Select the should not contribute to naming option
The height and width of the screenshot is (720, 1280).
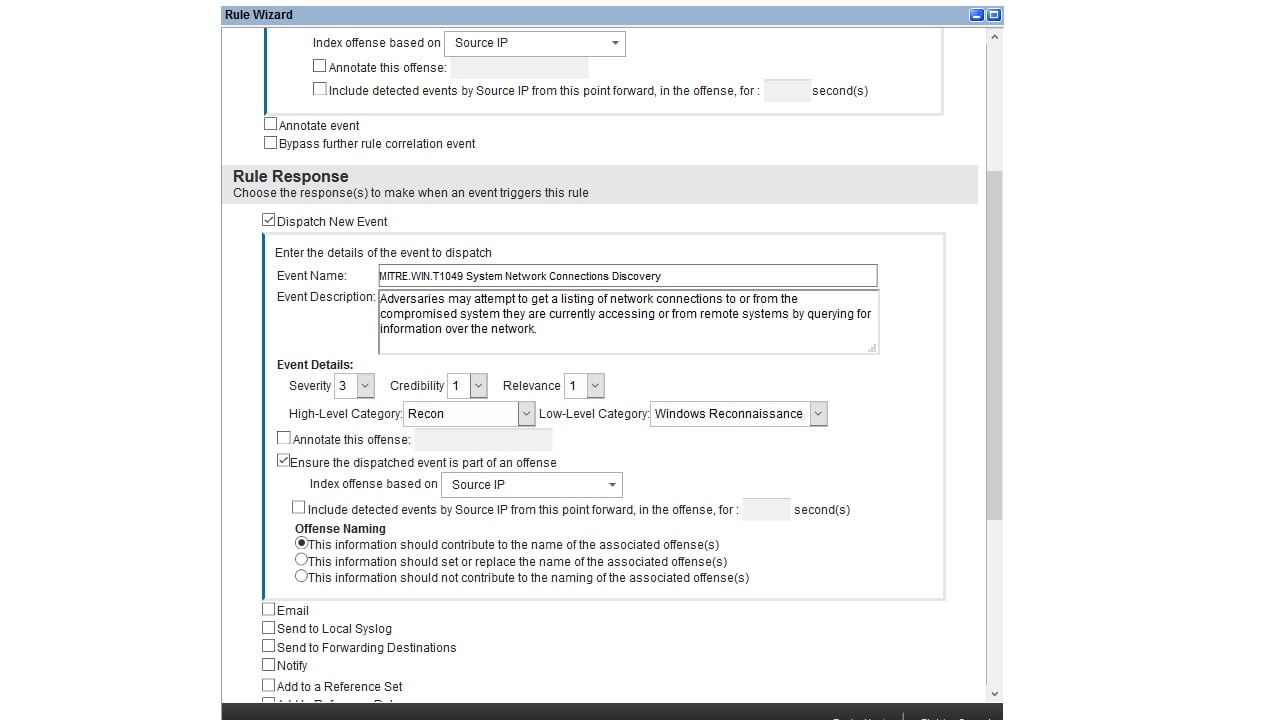301,576
